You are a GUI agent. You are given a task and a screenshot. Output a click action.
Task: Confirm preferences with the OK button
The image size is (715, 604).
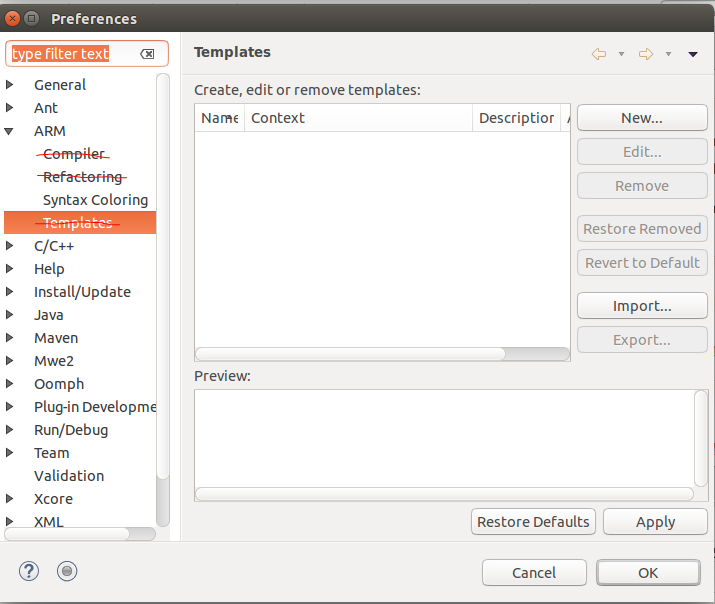pyautogui.click(x=648, y=573)
